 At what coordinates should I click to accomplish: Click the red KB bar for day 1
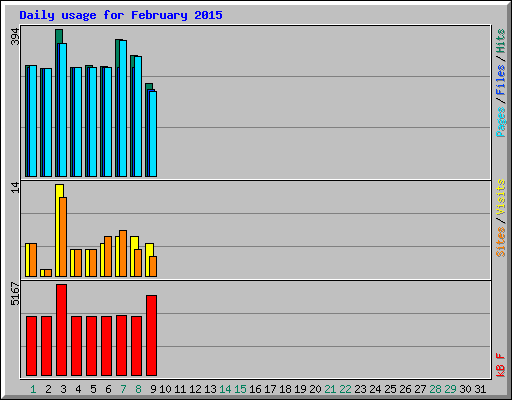[x=31, y=346]
